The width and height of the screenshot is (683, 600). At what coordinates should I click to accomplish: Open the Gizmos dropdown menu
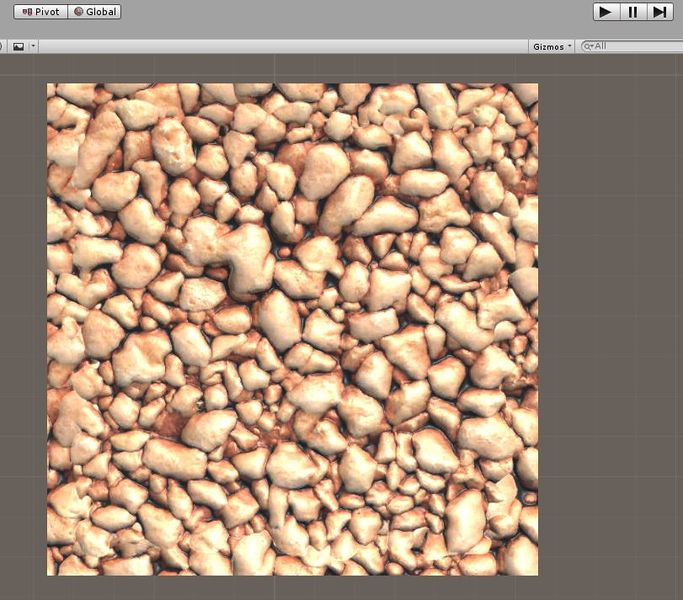pos(552,47)
